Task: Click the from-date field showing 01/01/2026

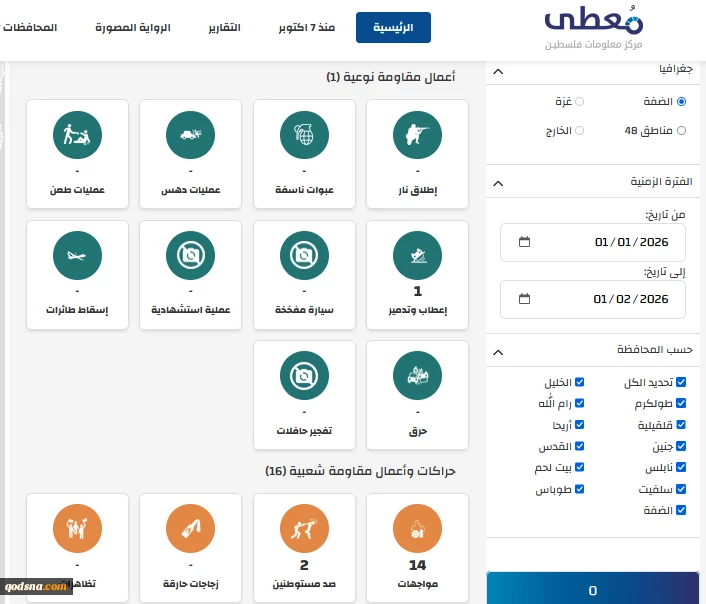Action: point(593,242)
